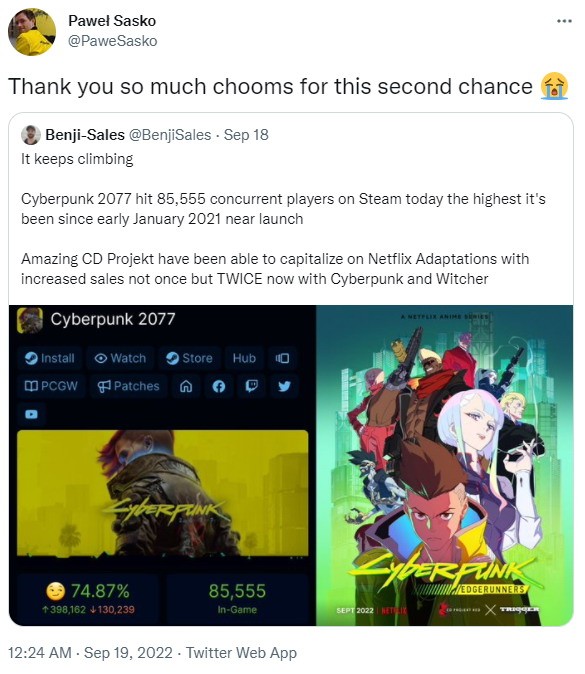The image size is (585, 674).
Task: Open the Hub button
Action: tap(244, 358)
